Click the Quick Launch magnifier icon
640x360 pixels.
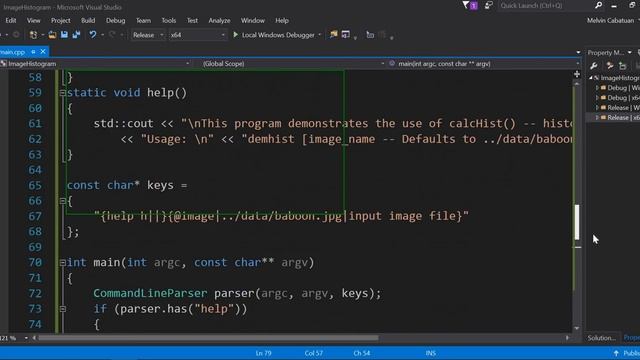598,5
